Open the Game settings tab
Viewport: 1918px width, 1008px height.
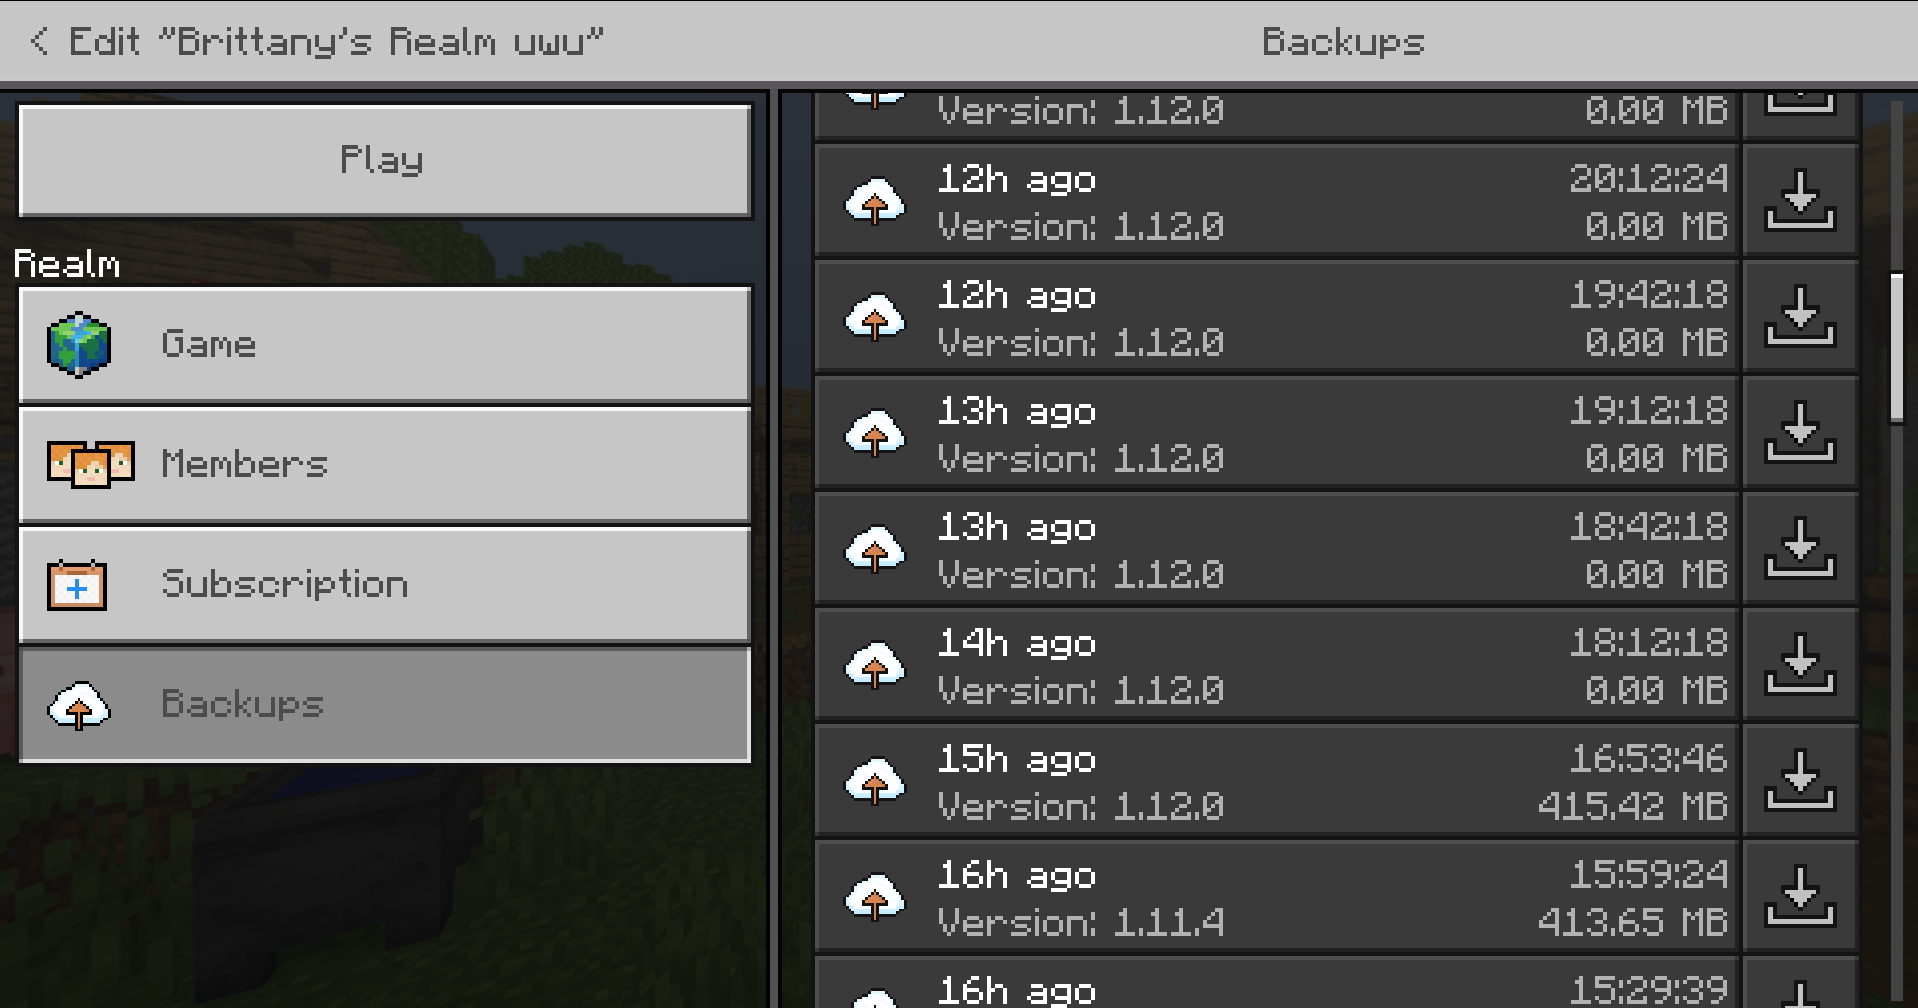pos(385,345)
